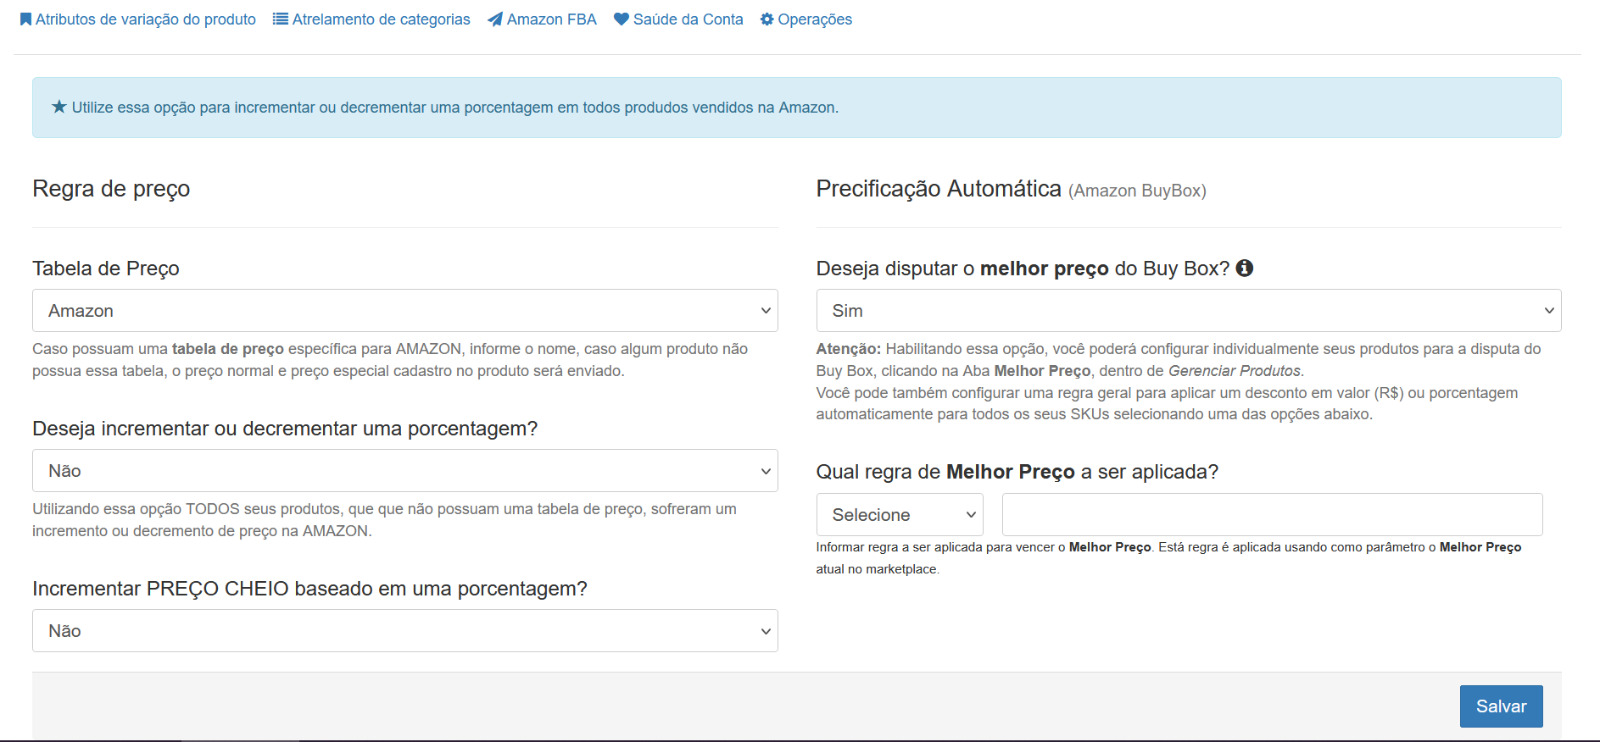Click the star icon in the blue info banner

pos(59,107)
